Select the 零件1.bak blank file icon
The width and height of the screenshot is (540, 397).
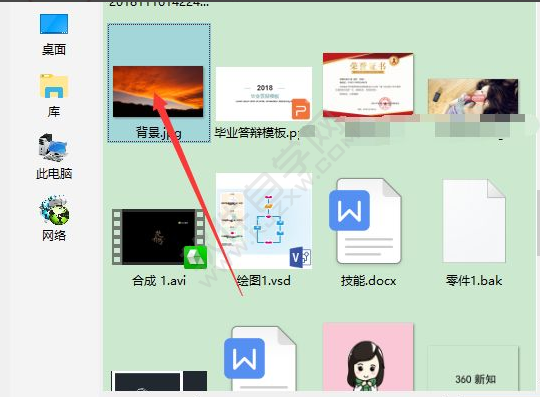point(474,221)
